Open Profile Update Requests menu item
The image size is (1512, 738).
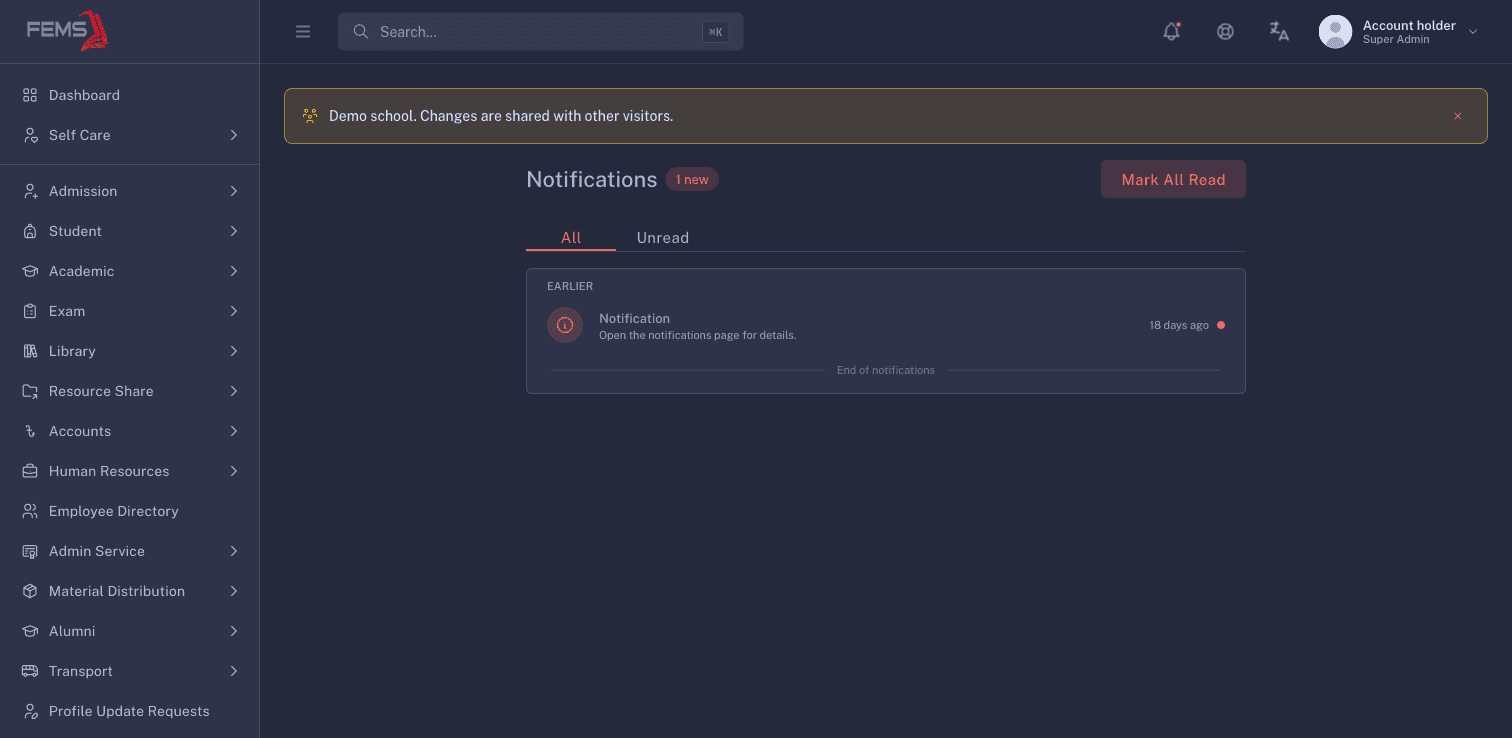[x=129, y=711]
